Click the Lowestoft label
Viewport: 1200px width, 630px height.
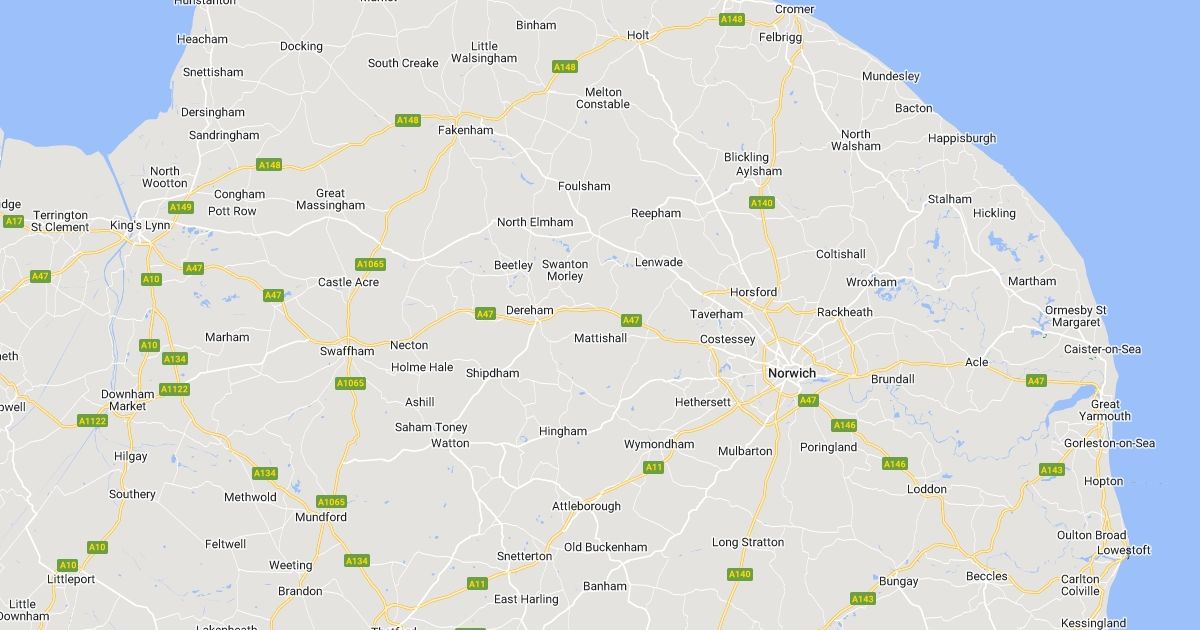point(1124,550)
